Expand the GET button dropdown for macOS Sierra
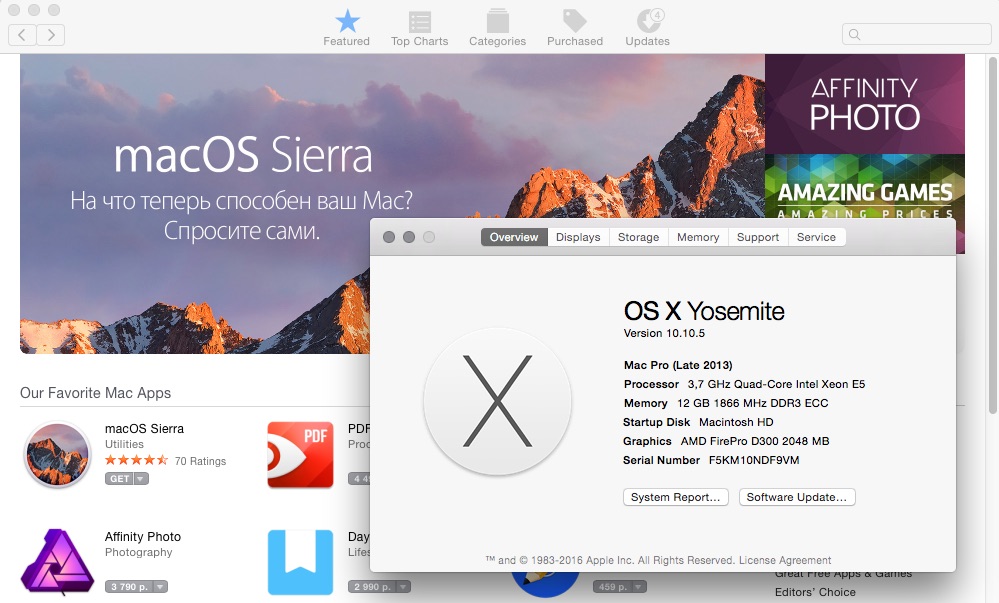The image size is (999, 603). point(141,479)
